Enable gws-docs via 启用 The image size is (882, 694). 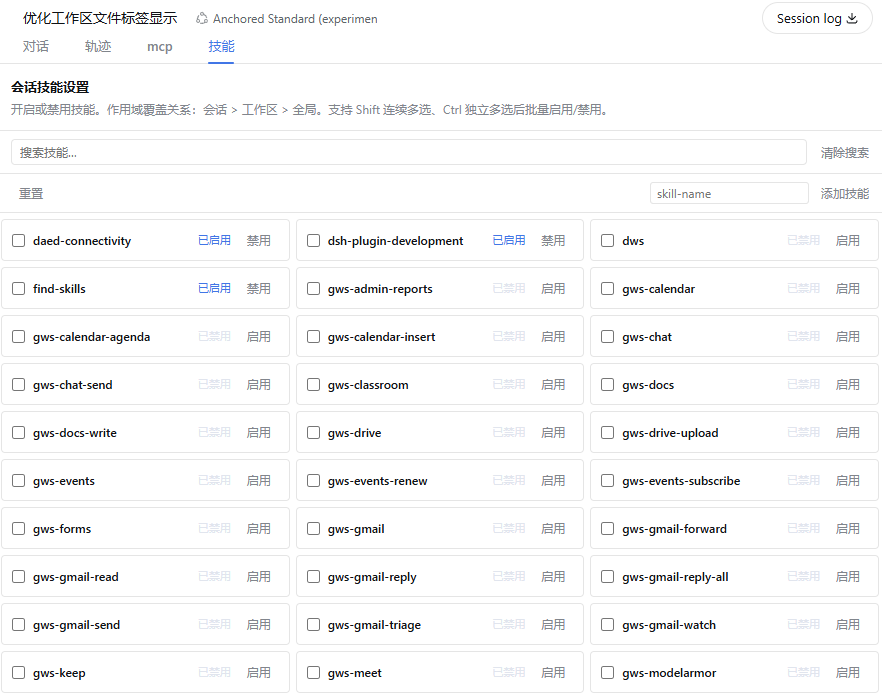[x=847, y=385]
